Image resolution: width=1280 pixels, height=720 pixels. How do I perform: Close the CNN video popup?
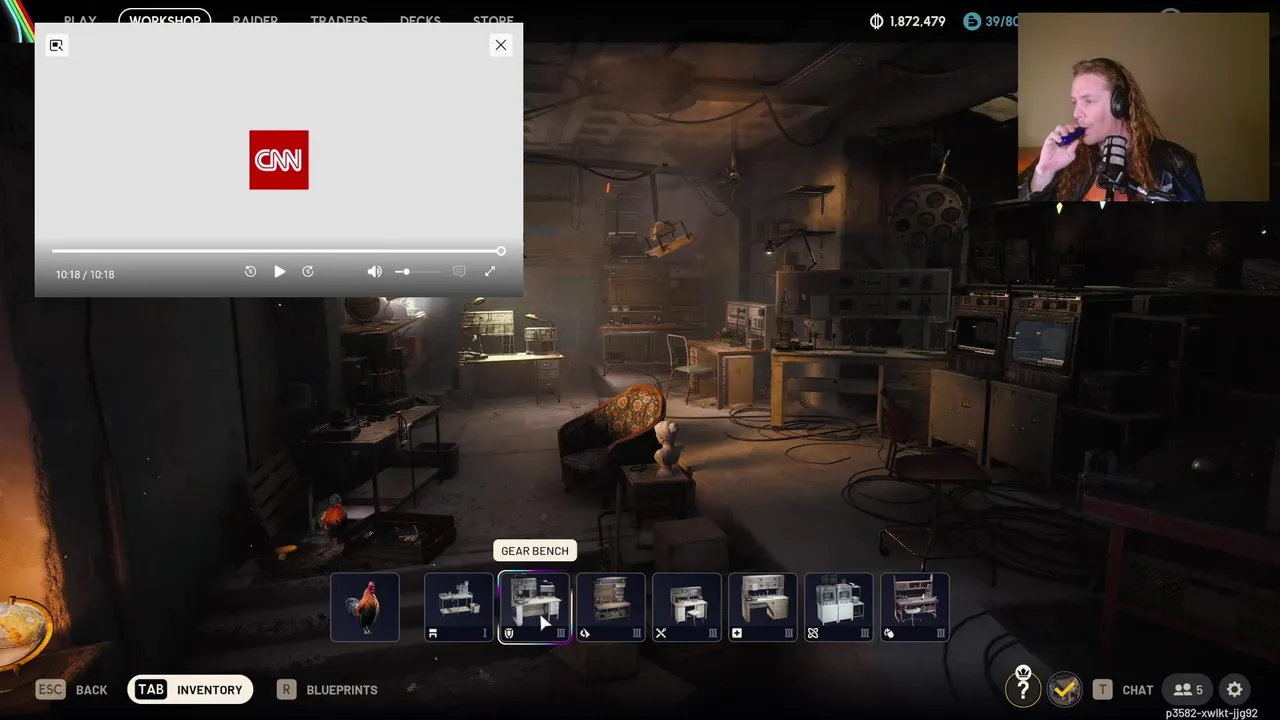(x=501, y=45)
